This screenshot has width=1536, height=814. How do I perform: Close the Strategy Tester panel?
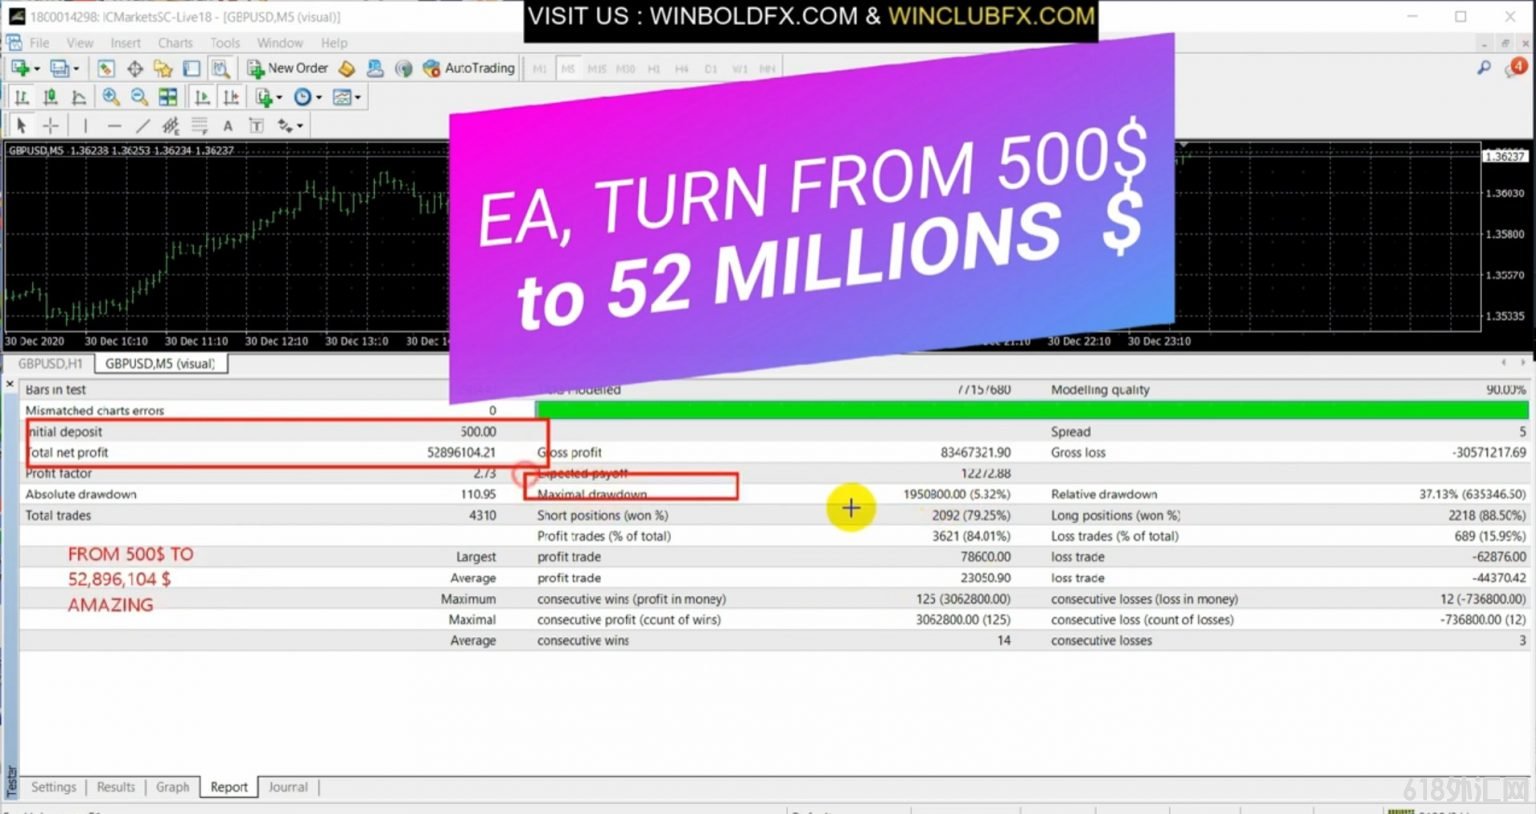[10, 384]
